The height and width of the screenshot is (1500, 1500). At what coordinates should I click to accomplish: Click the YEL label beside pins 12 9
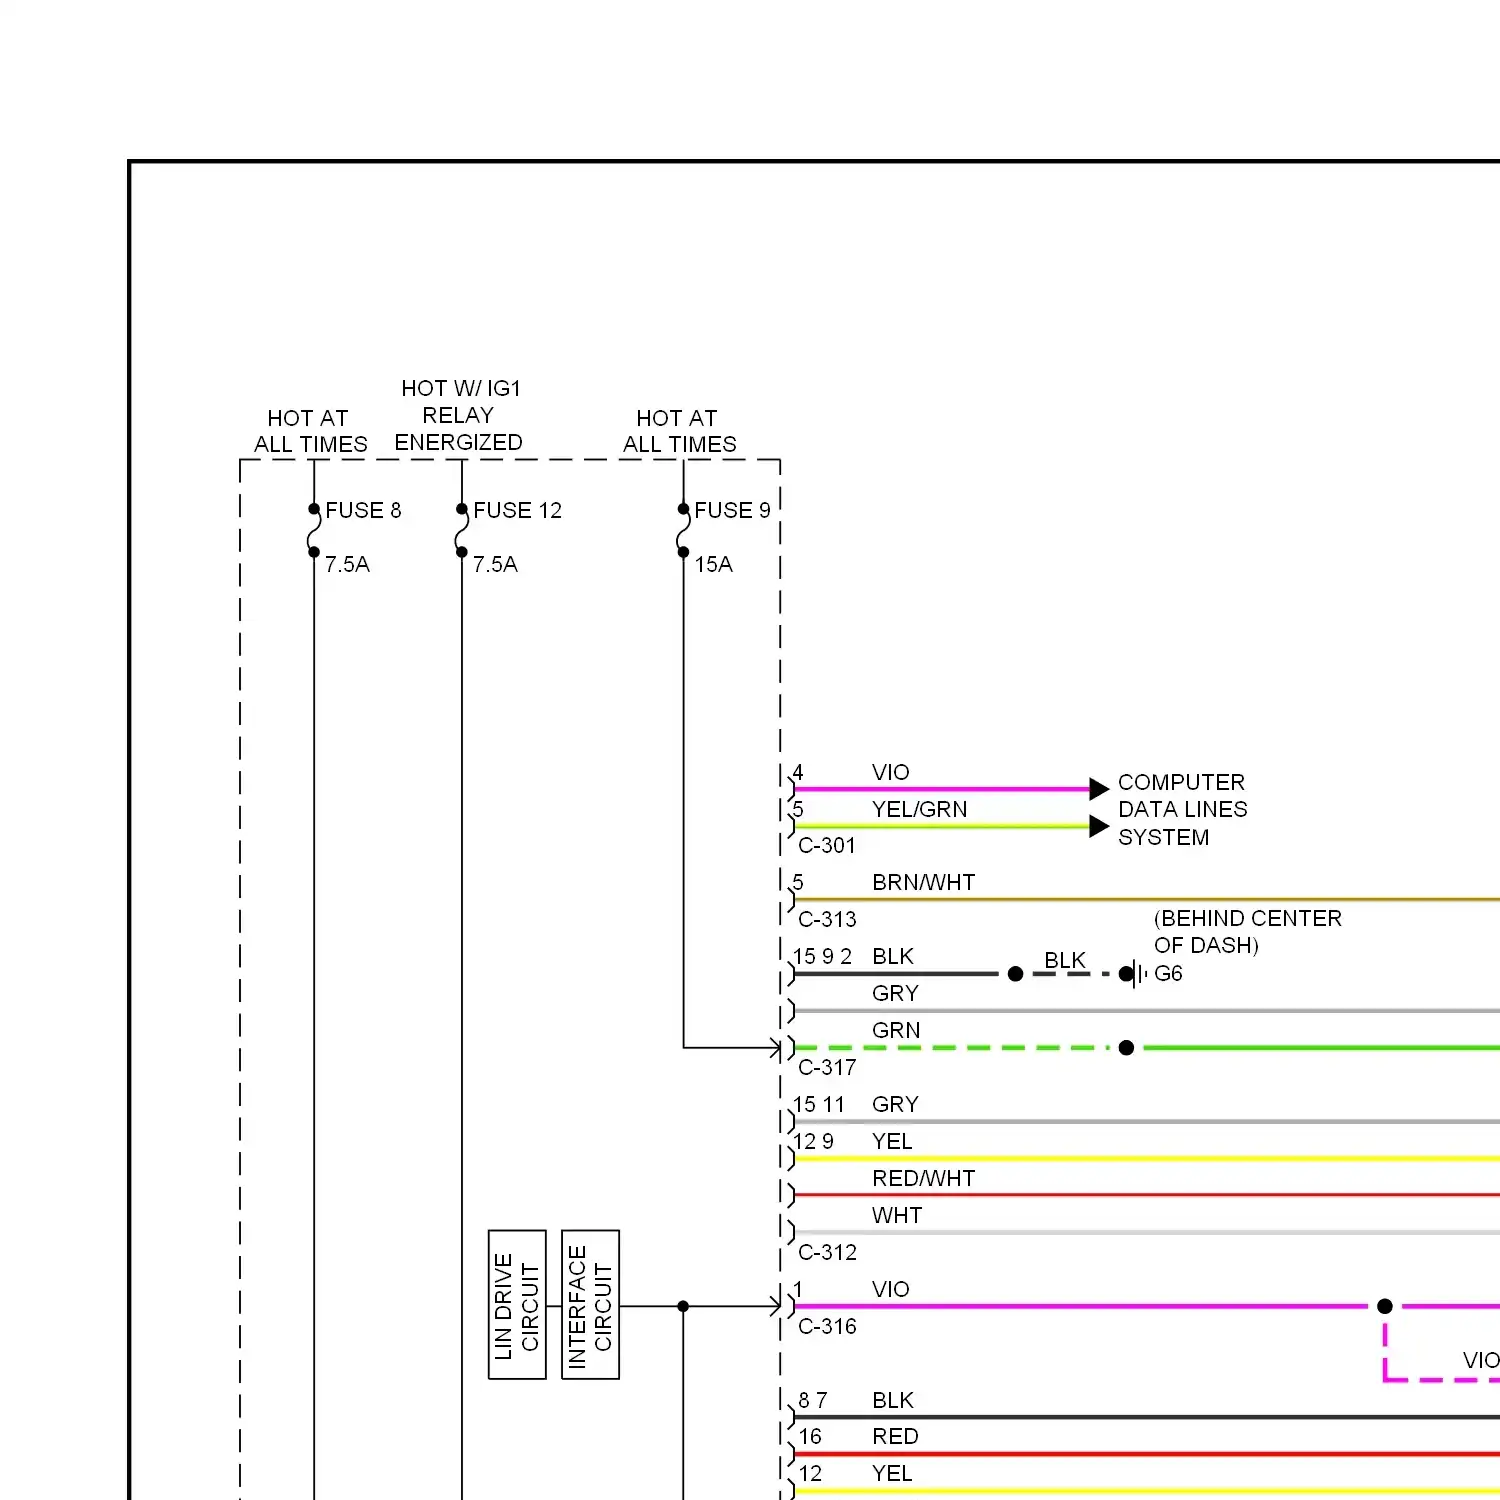pyautogui.click(x=892, y=1141)
